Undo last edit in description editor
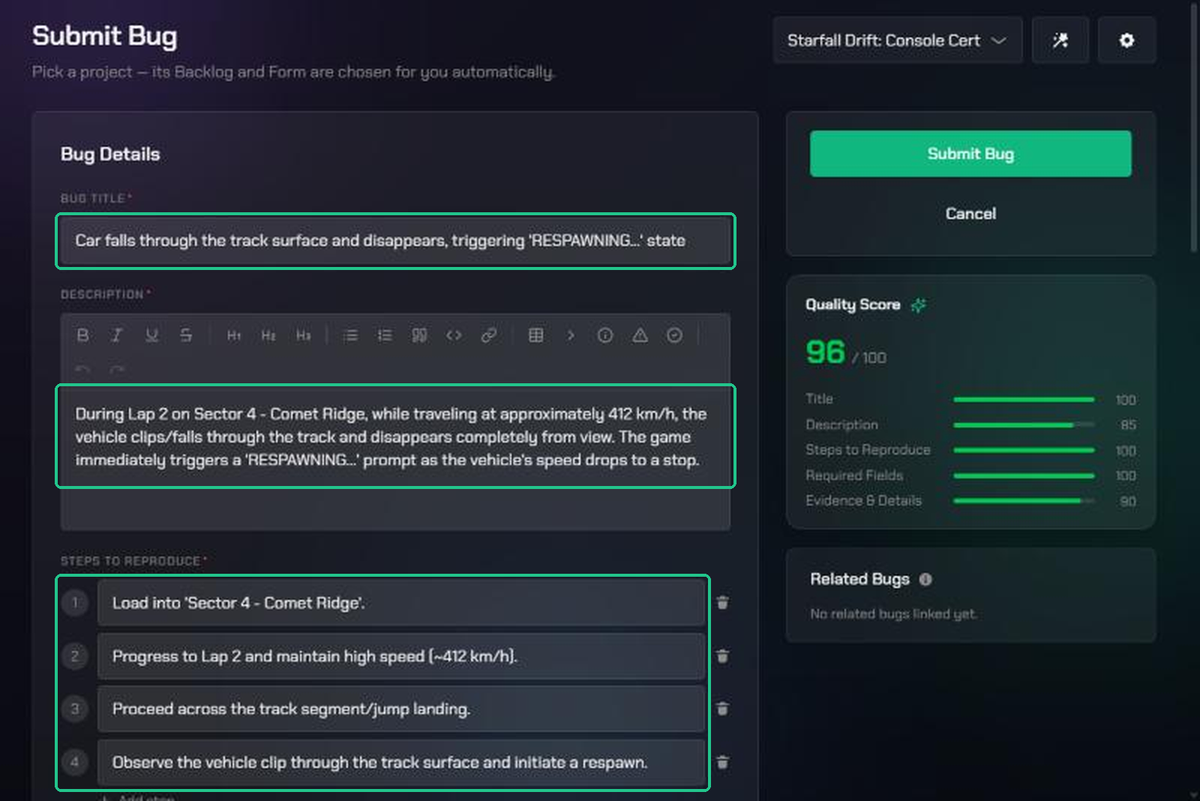This screenshot has height=801, width=1200. point(83,369)
